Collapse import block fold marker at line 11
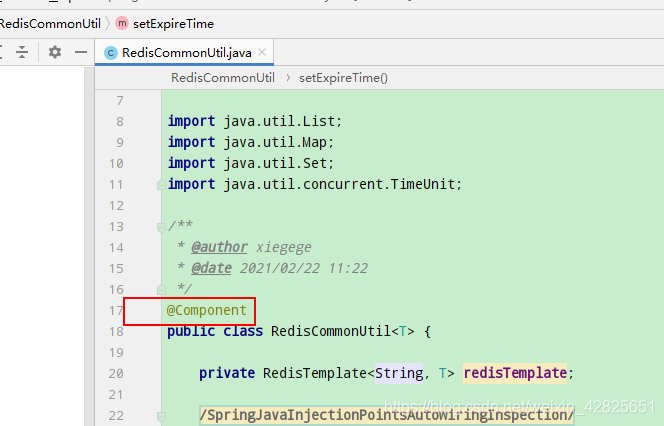The width and height of the screenshot is (664, 426). click(x=161, y=185)
